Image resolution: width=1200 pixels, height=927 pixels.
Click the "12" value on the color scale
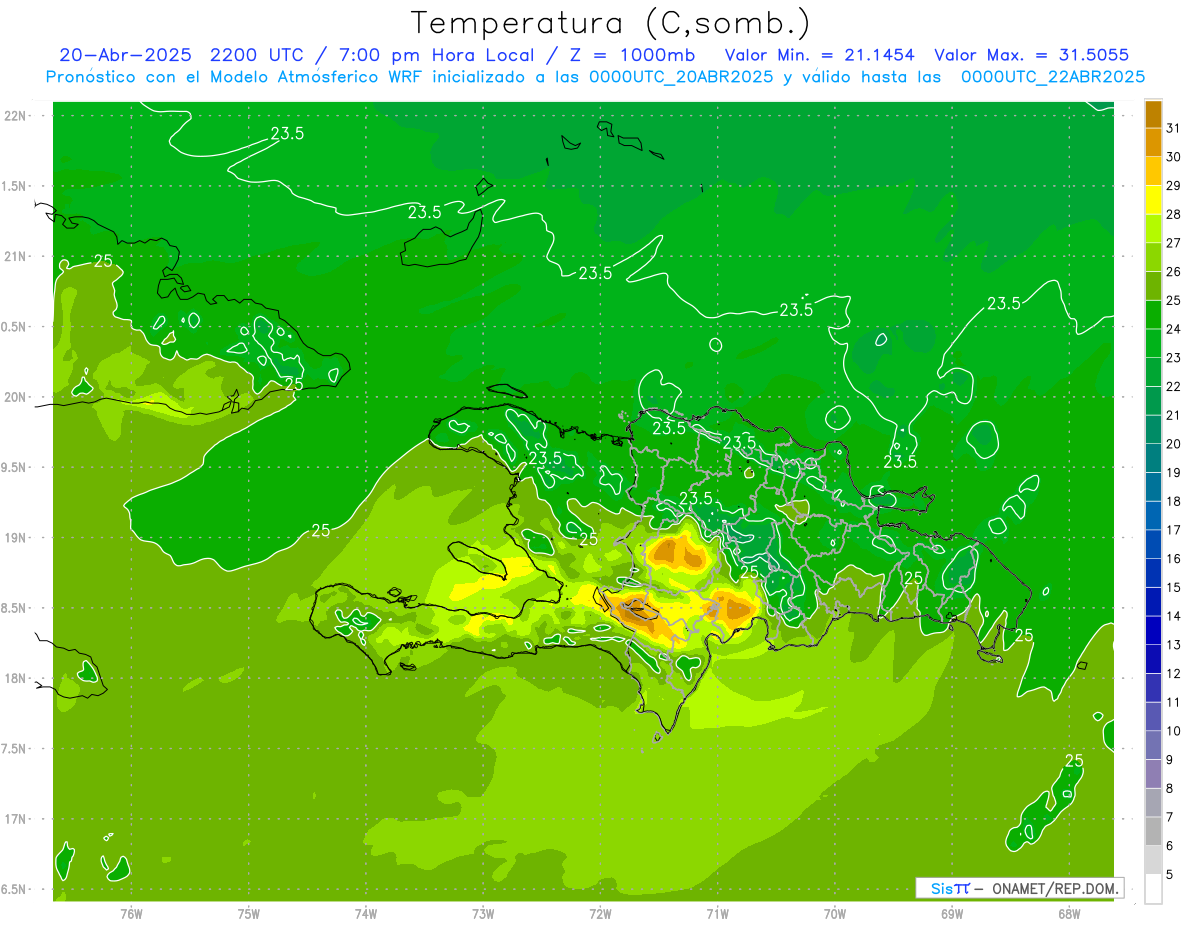point(1174,674)
